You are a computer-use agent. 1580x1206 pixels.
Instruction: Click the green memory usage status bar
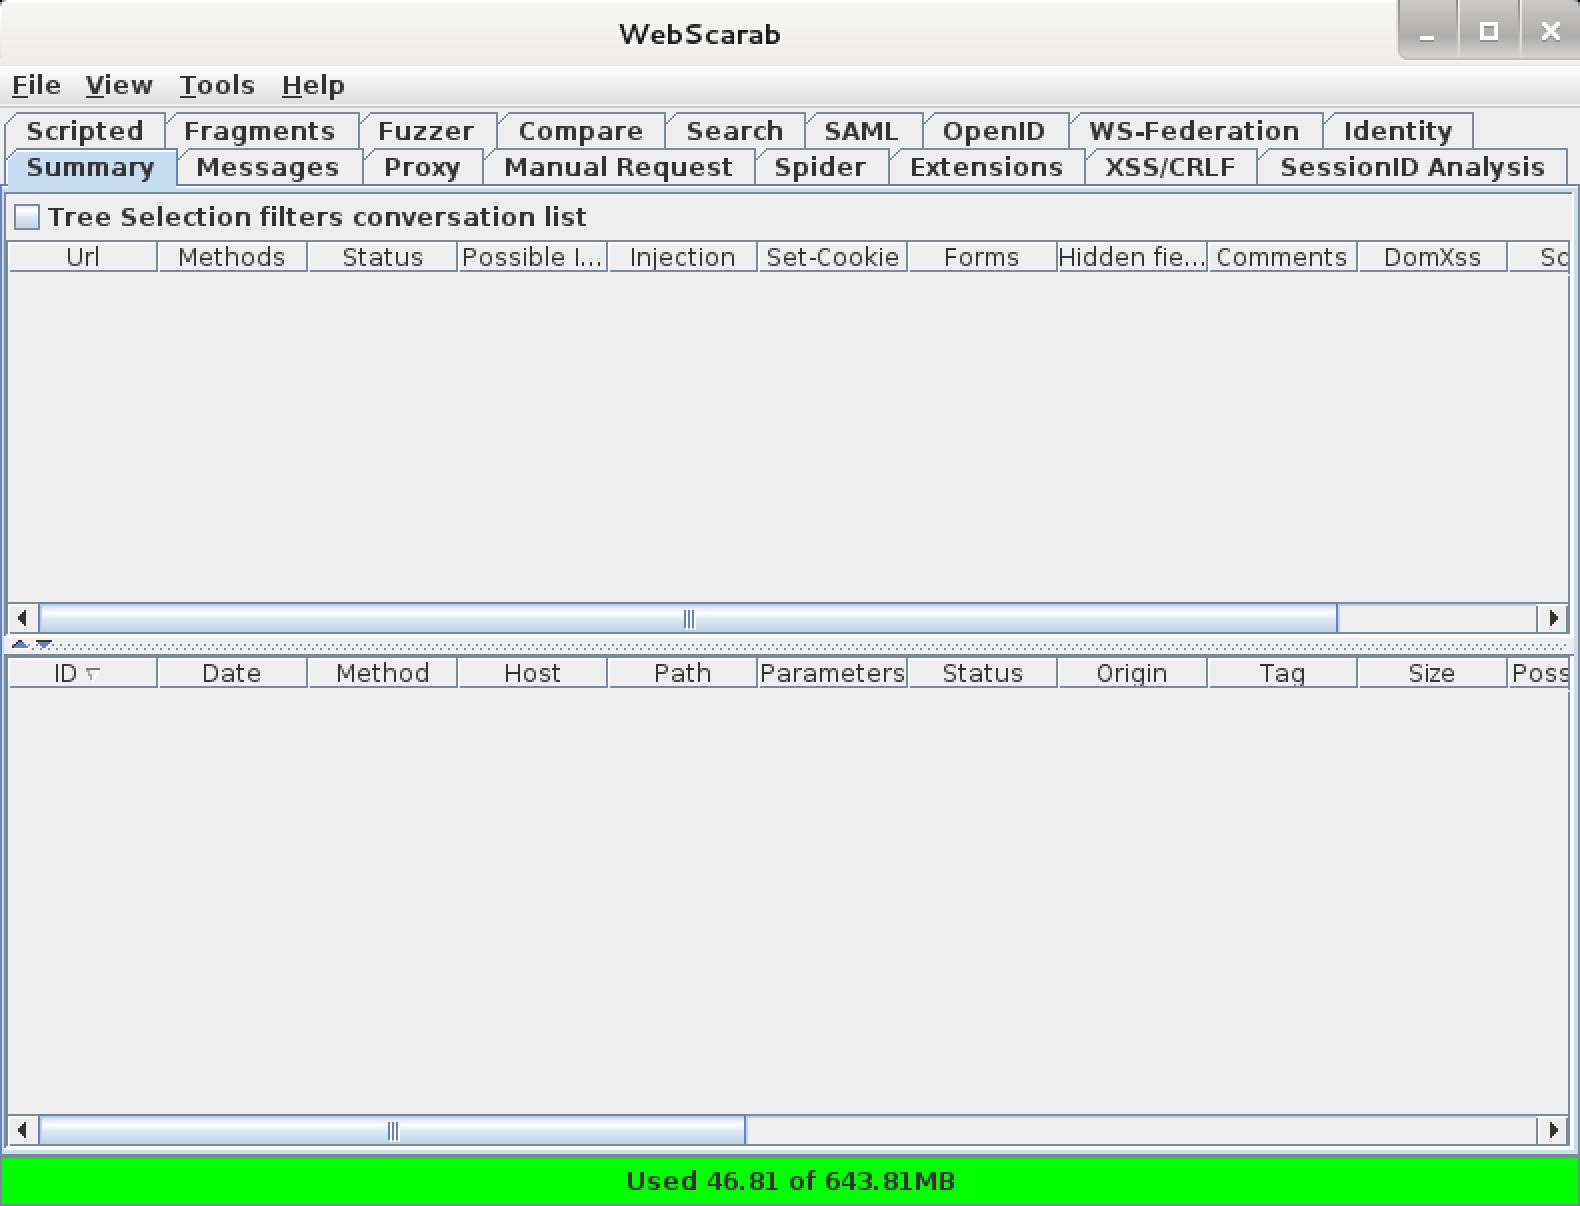[790, 1181]
